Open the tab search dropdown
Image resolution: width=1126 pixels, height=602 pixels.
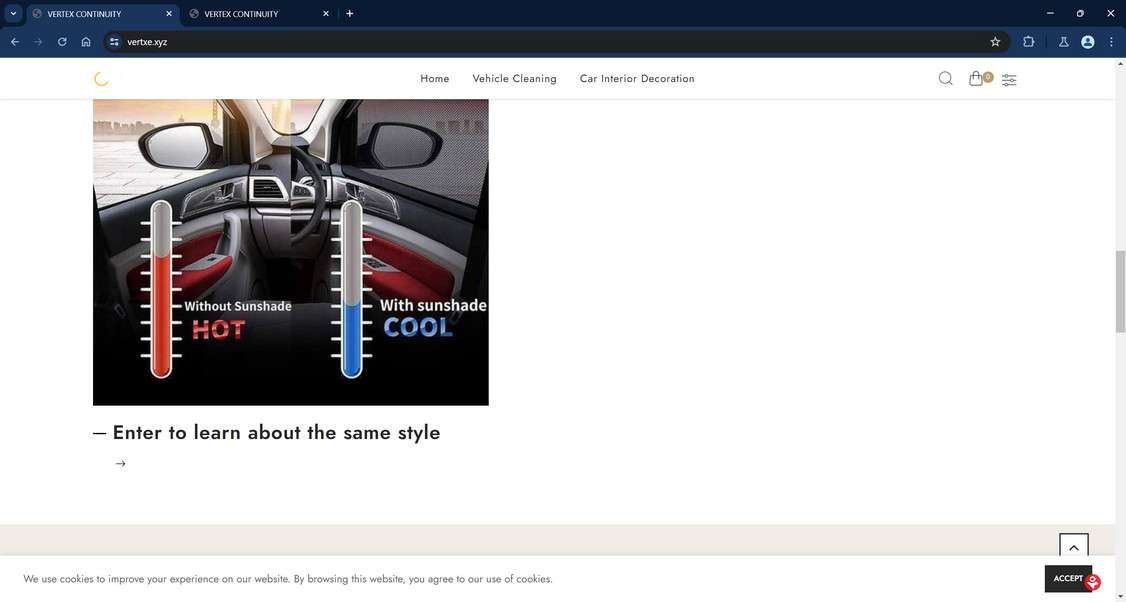coord(13,14)
